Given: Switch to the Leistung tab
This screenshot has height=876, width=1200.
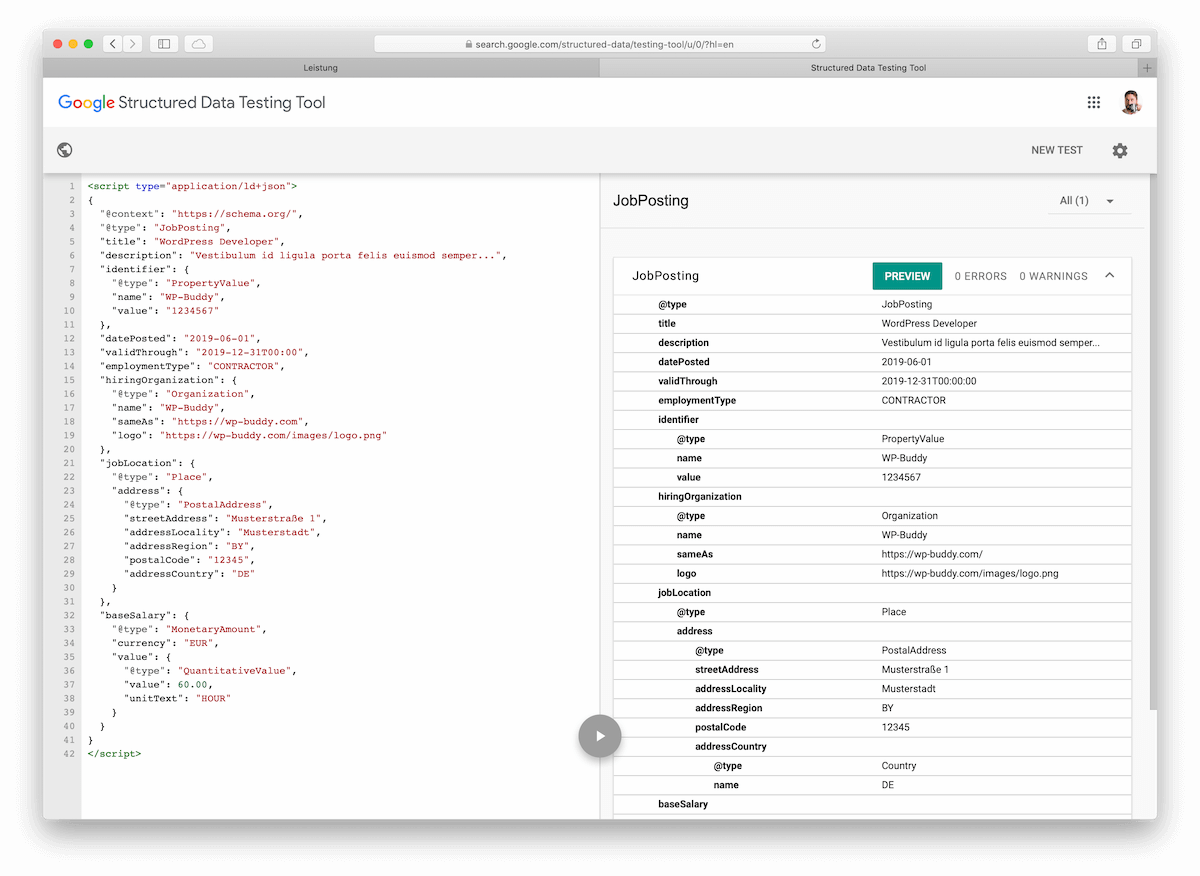Looking at the screenshot, I should coord(320,68).
